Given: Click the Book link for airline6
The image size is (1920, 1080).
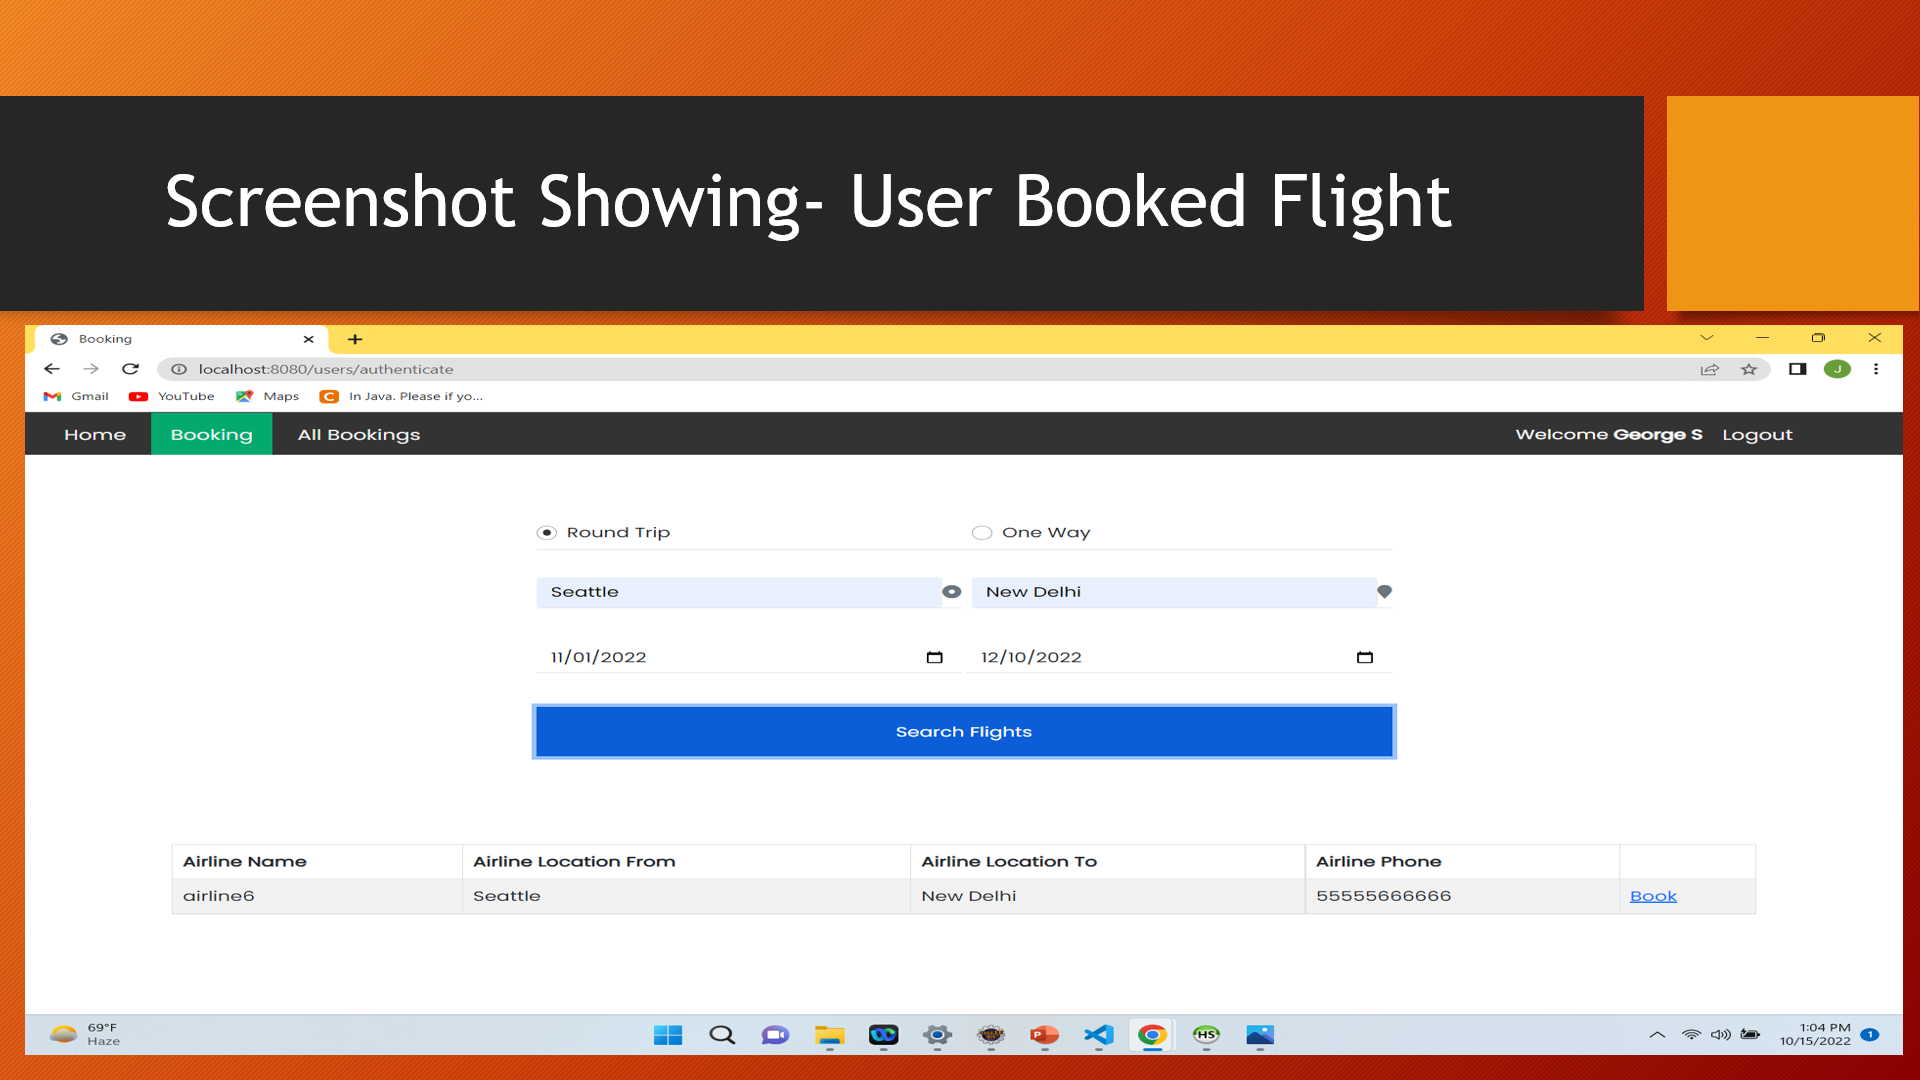Looking at the screenshot, I should click(x=1653, y=896).
